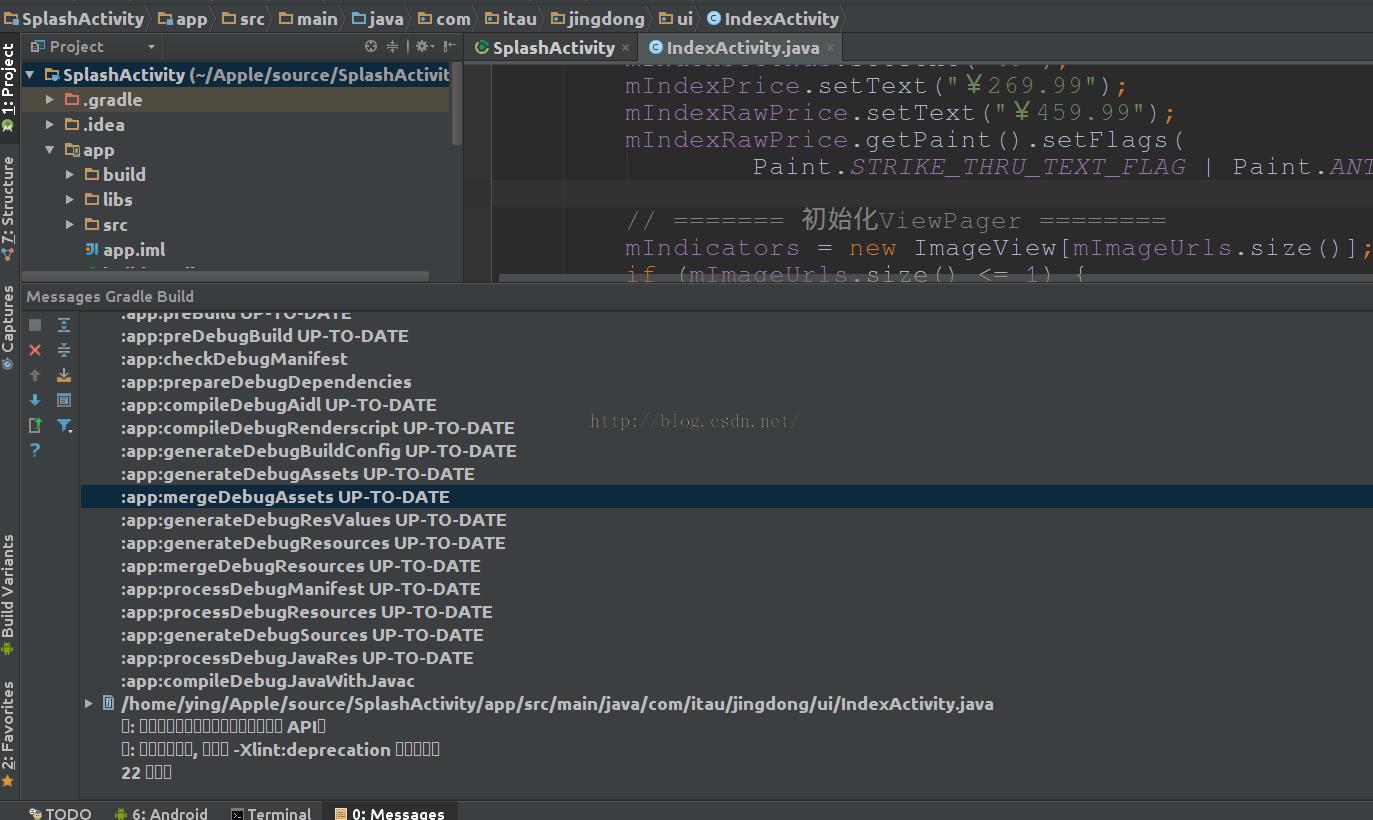Expand the build folder arrow
This screenshot has height=820, width=1373.
tap(70, 174)
